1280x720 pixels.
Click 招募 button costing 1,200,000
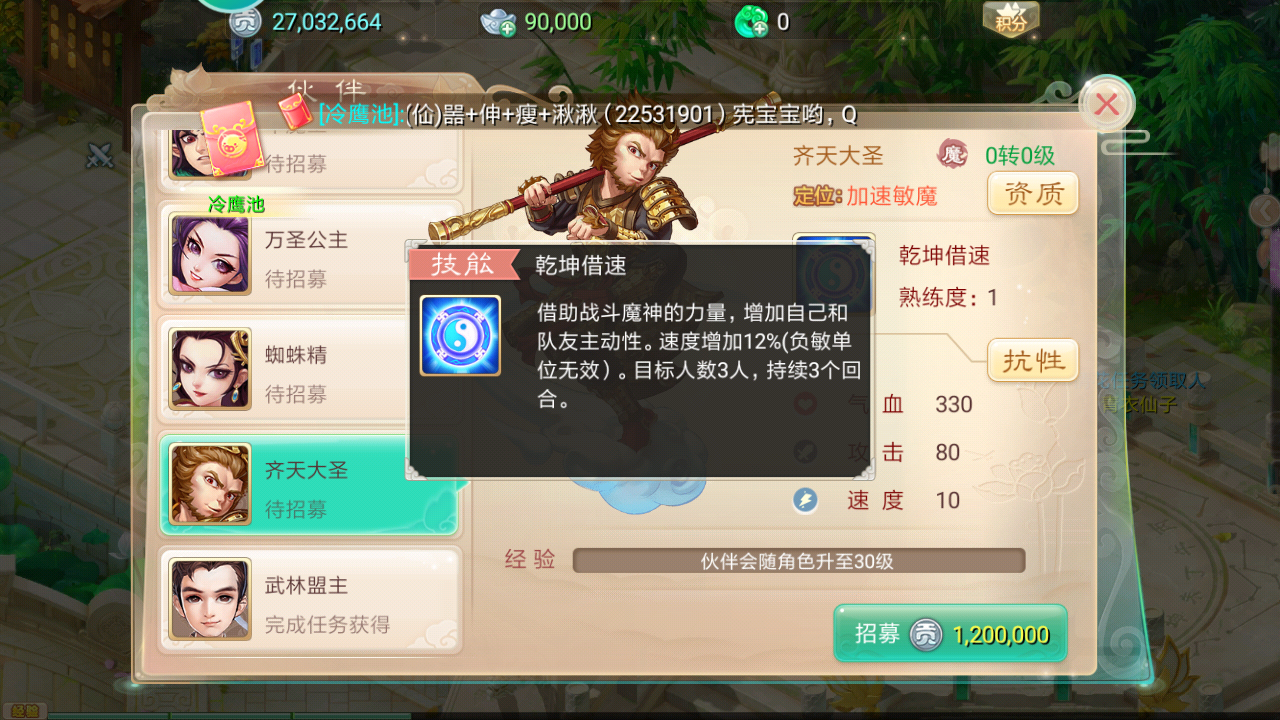pyautogui.click(x=950, y=634)
